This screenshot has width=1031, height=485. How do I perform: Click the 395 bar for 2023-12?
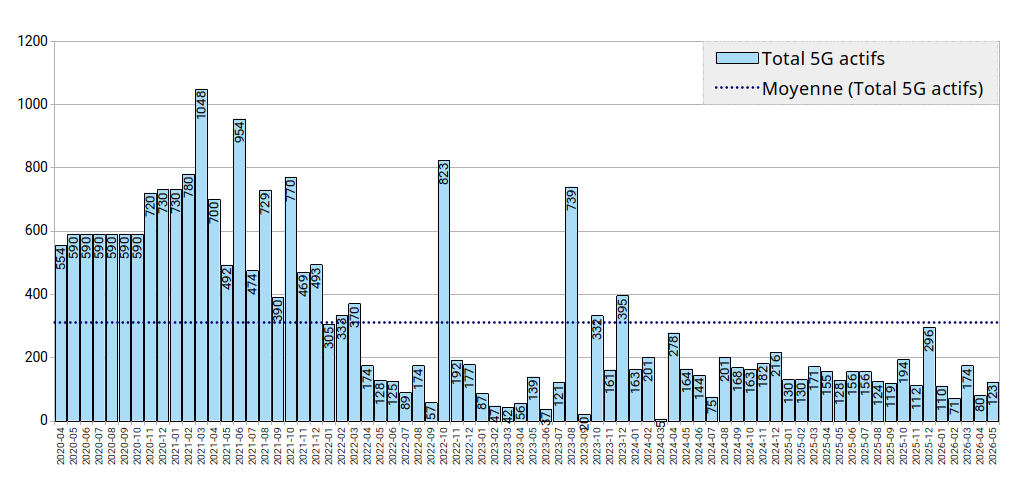tap(623, 358)
